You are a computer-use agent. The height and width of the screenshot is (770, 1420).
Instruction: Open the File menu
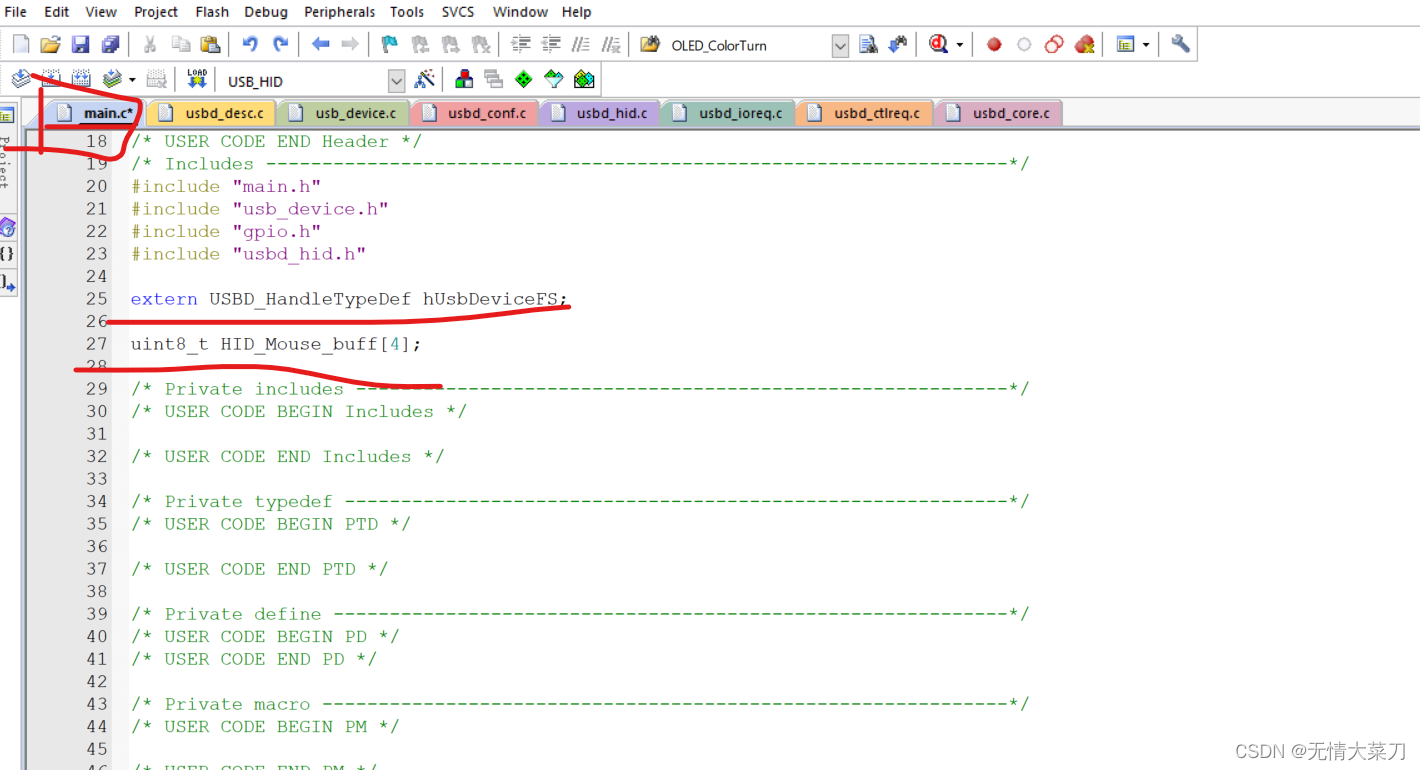click(16, 12)
